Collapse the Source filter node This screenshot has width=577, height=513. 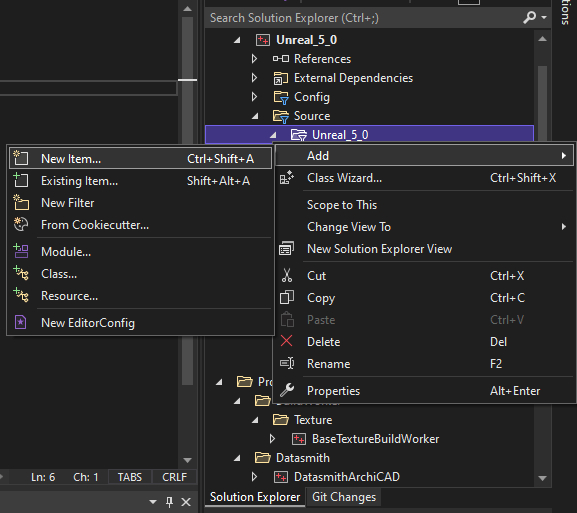[x=255, y=116]
